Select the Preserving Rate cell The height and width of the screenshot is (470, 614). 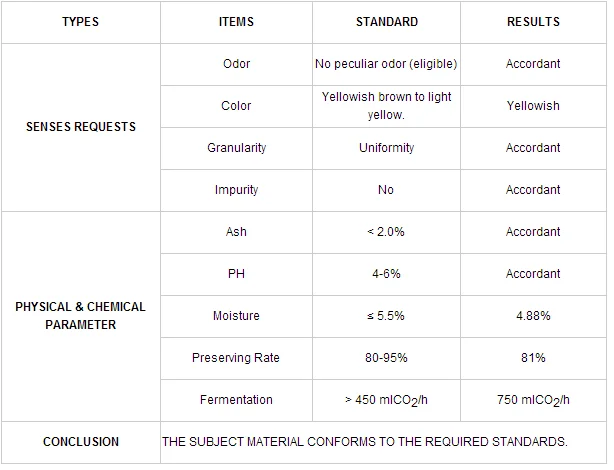236,358
